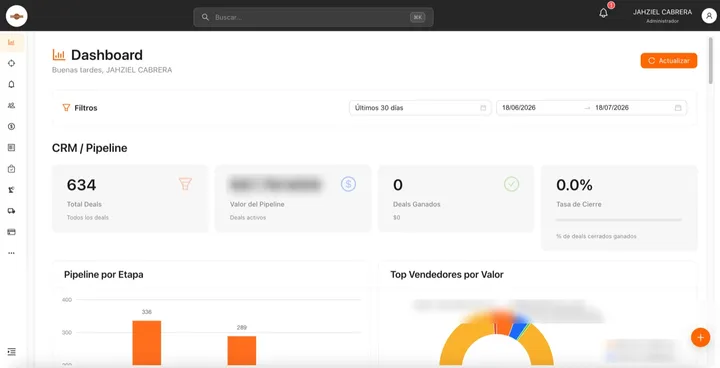Viewport: 720px width, 368px height.
Task: Click the Tasa de Cierre progress bar
Action: 619,220
